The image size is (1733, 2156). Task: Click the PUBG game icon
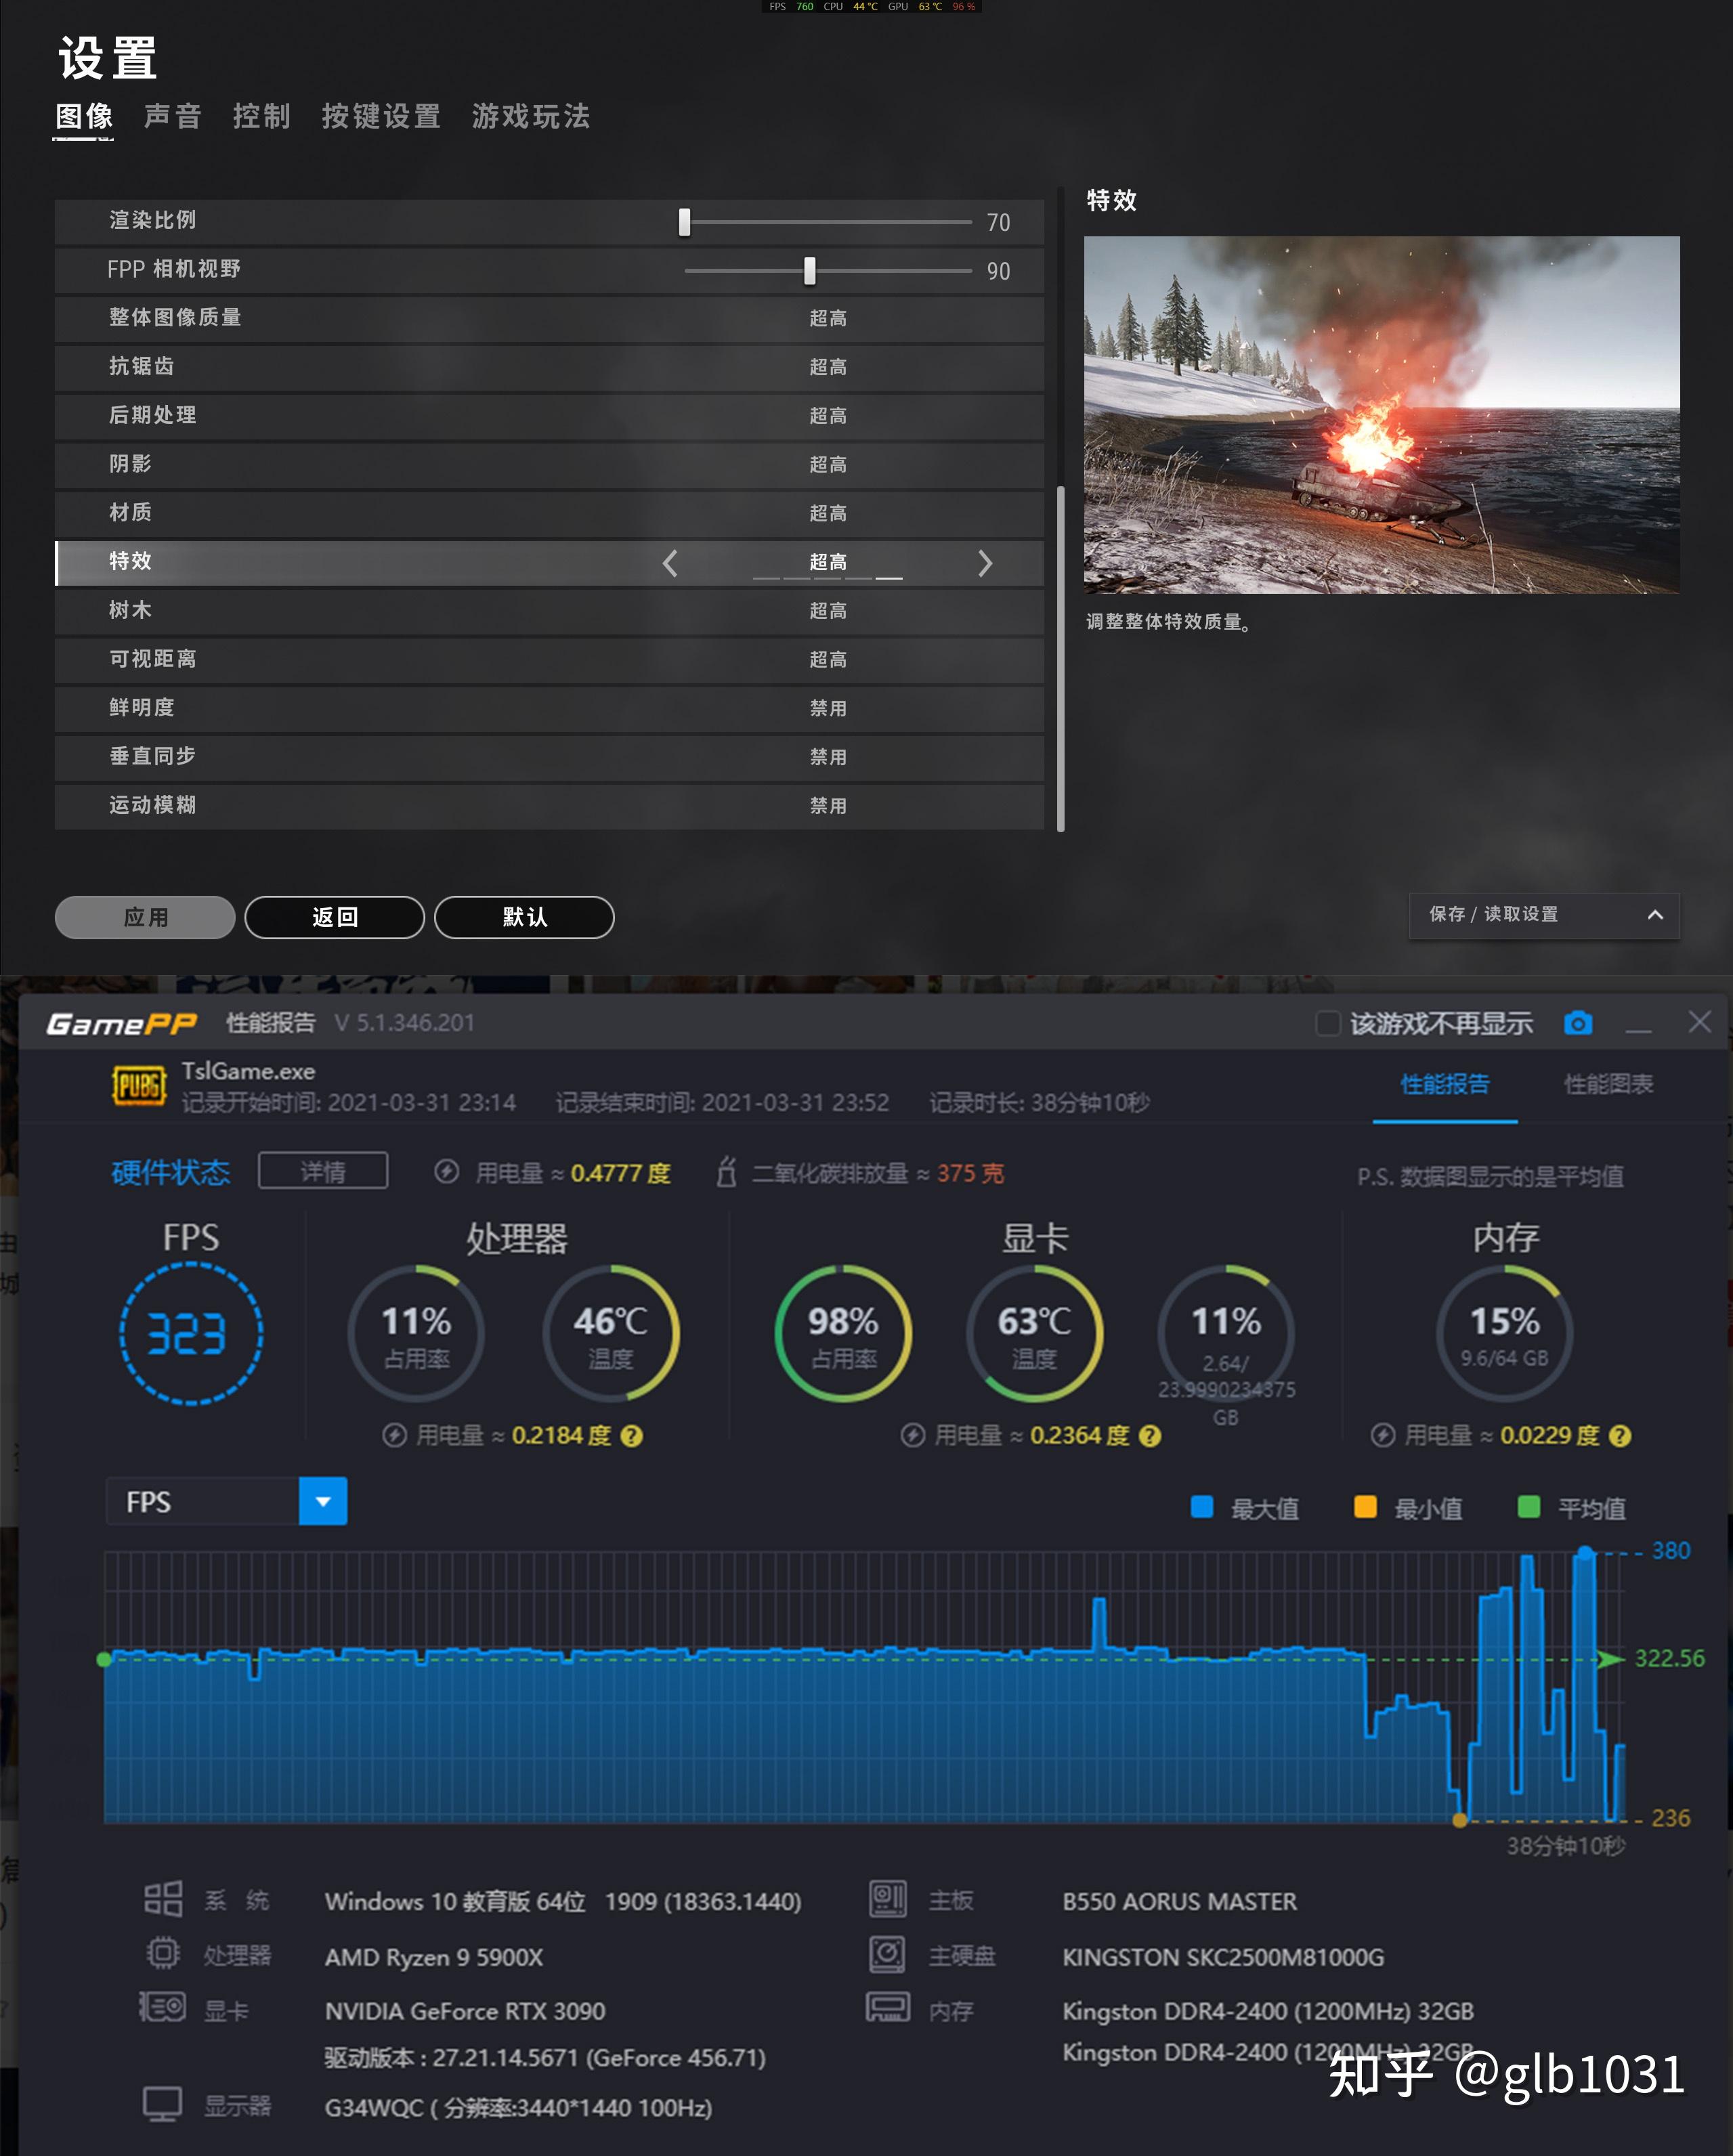(139, 1086)
